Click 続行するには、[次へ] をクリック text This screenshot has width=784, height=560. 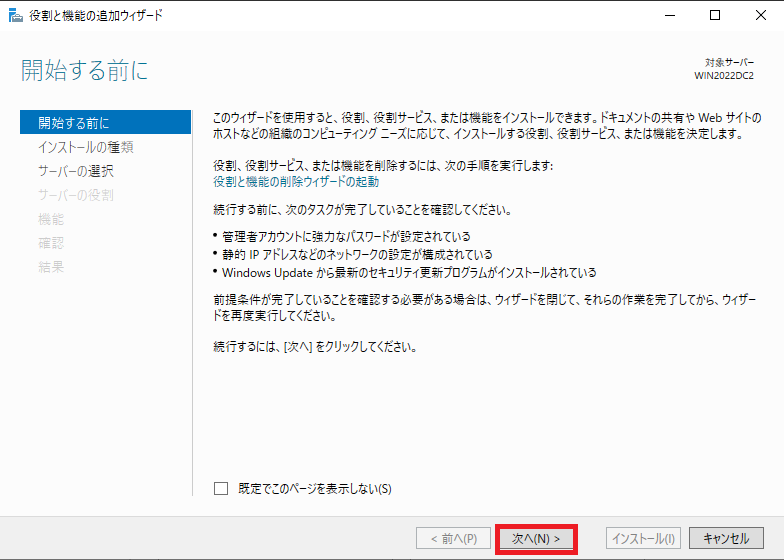(315, 346)
